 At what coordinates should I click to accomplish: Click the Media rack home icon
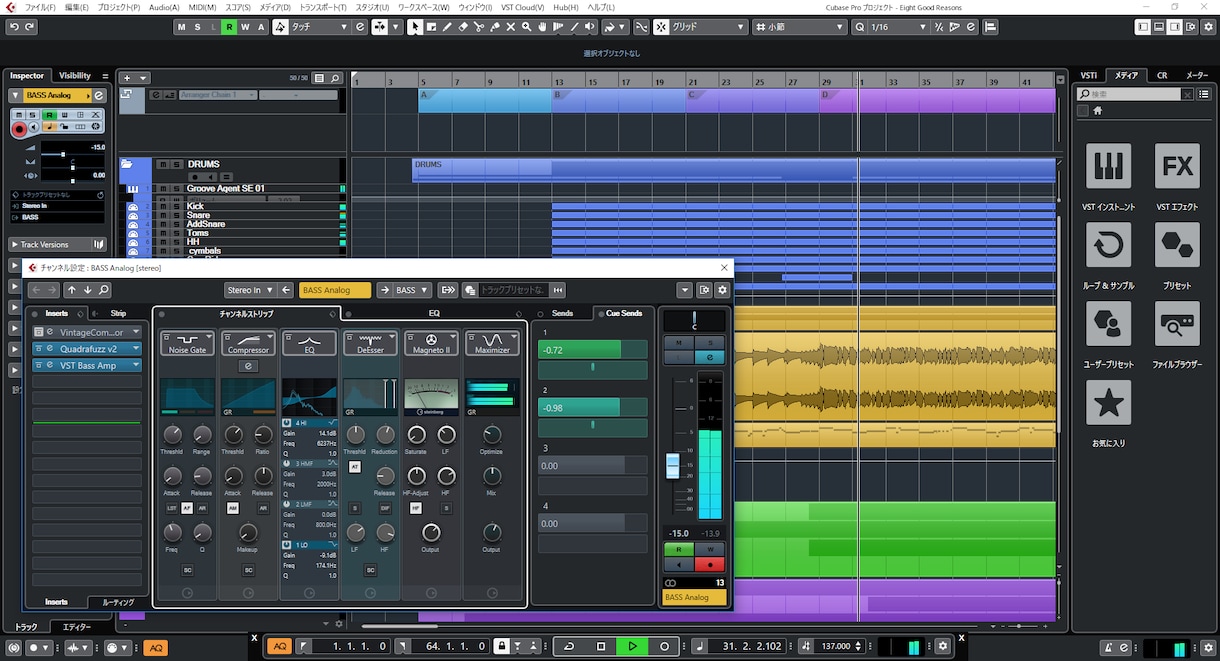(1097, 111)
